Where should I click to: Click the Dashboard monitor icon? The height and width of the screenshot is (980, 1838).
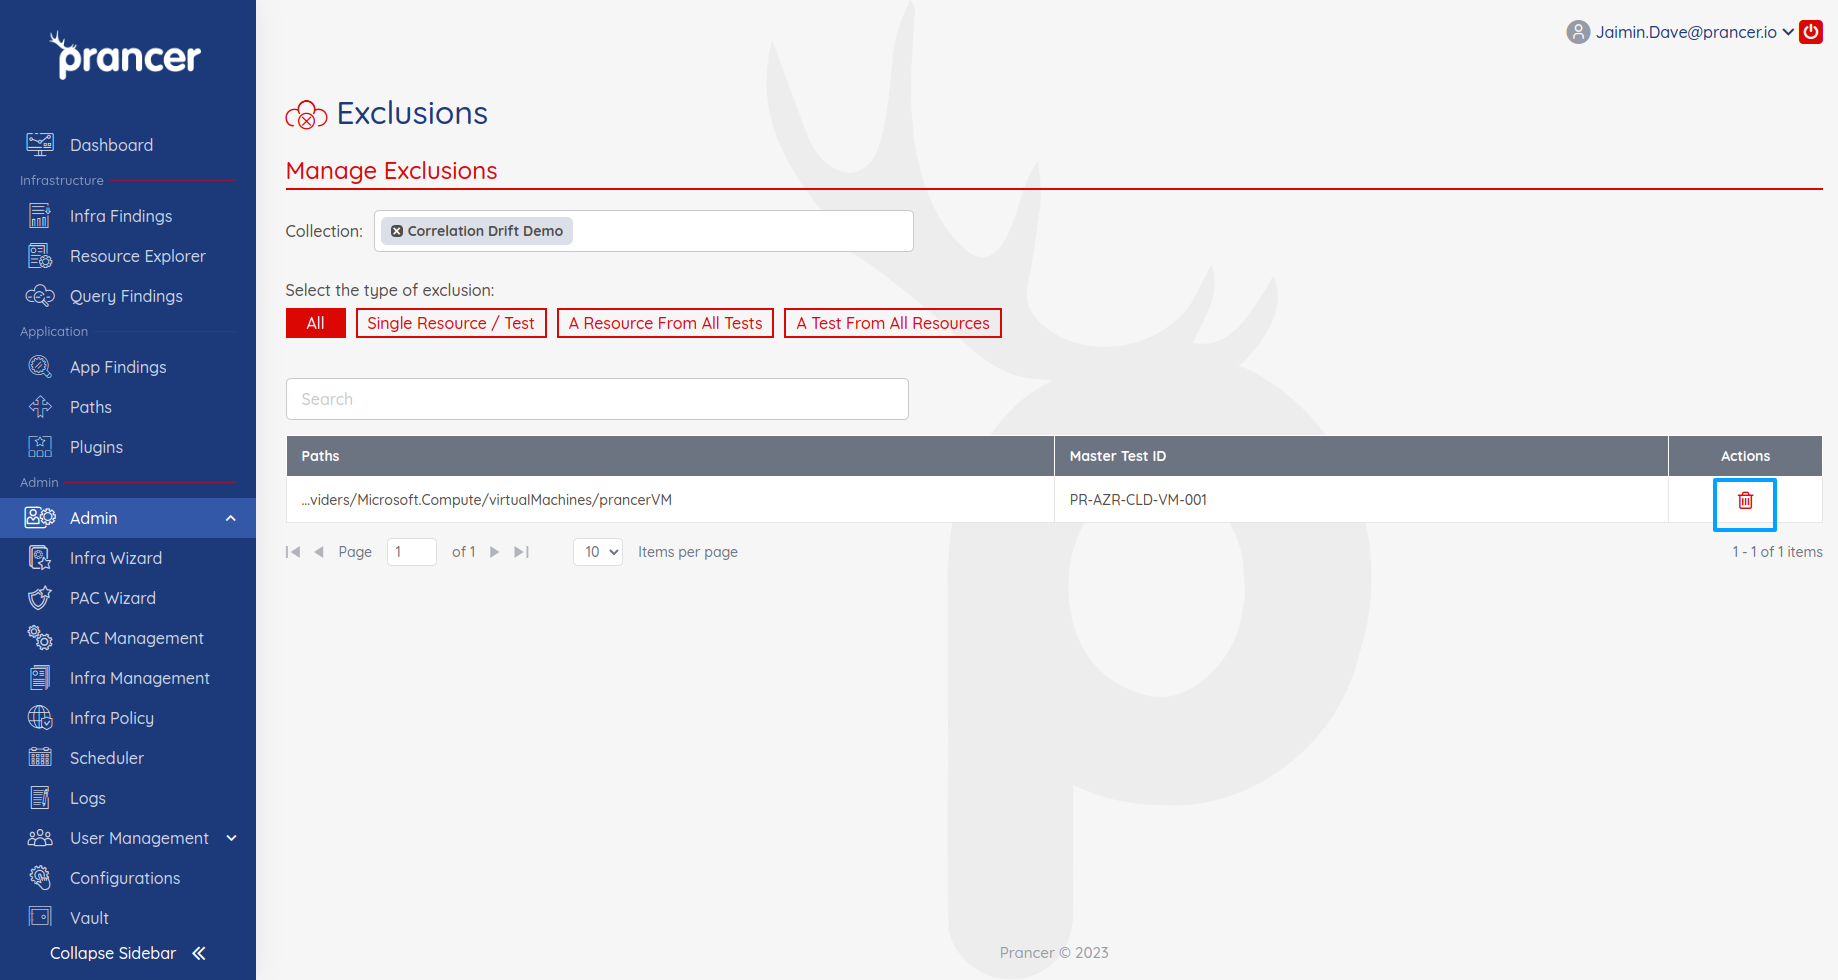40,145
